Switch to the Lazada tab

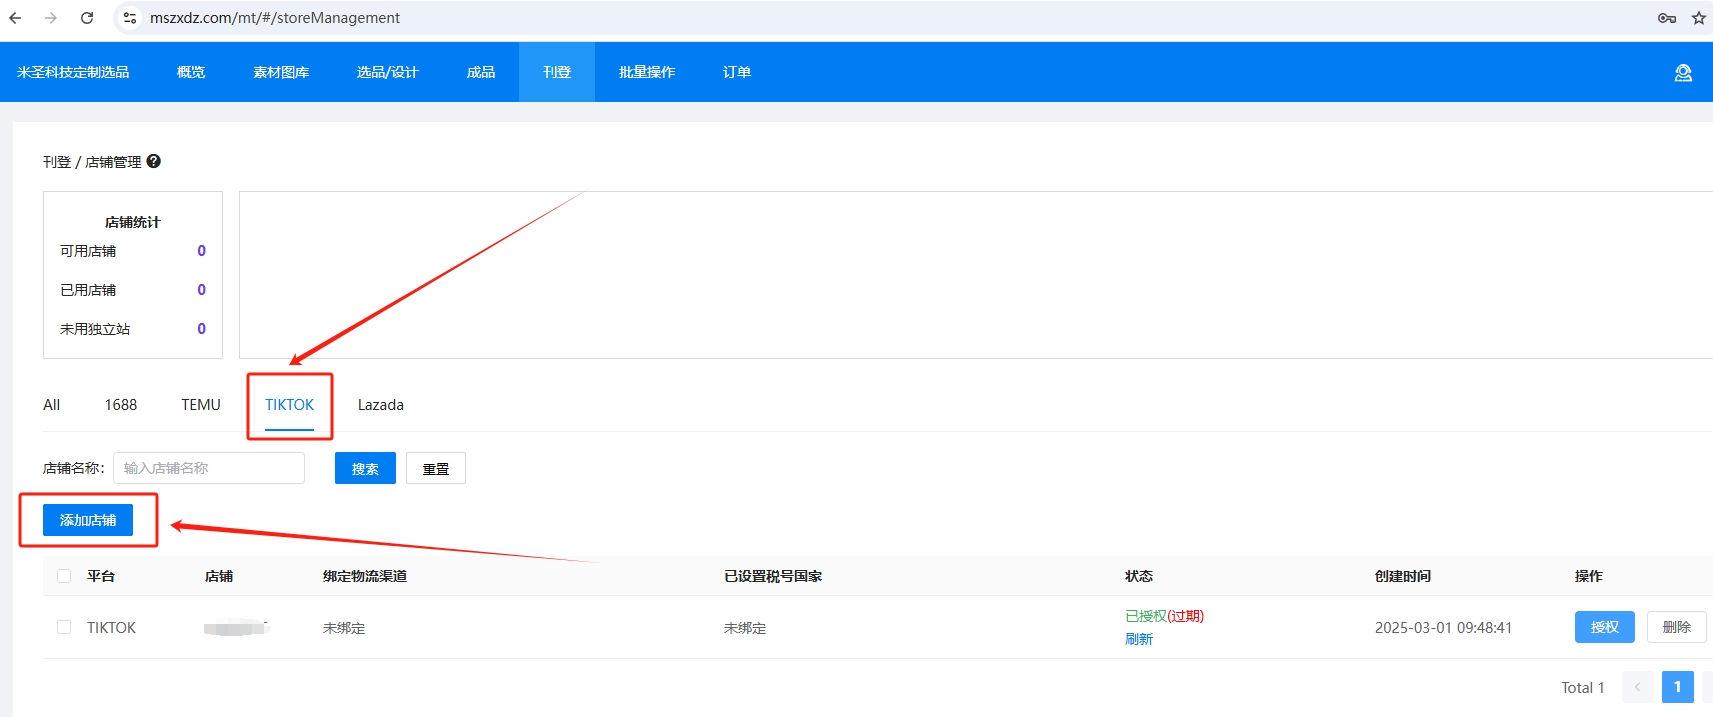[x=380, y=405]
